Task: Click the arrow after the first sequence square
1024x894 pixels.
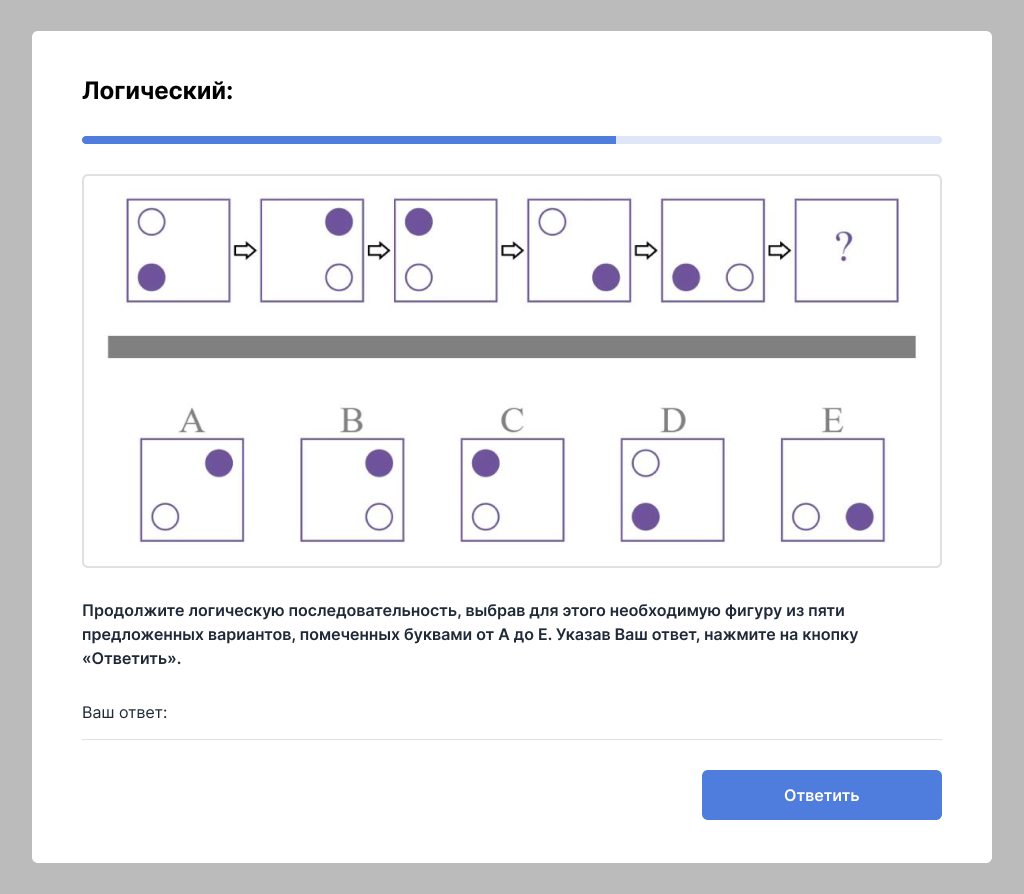Action: tap(245, 251)
